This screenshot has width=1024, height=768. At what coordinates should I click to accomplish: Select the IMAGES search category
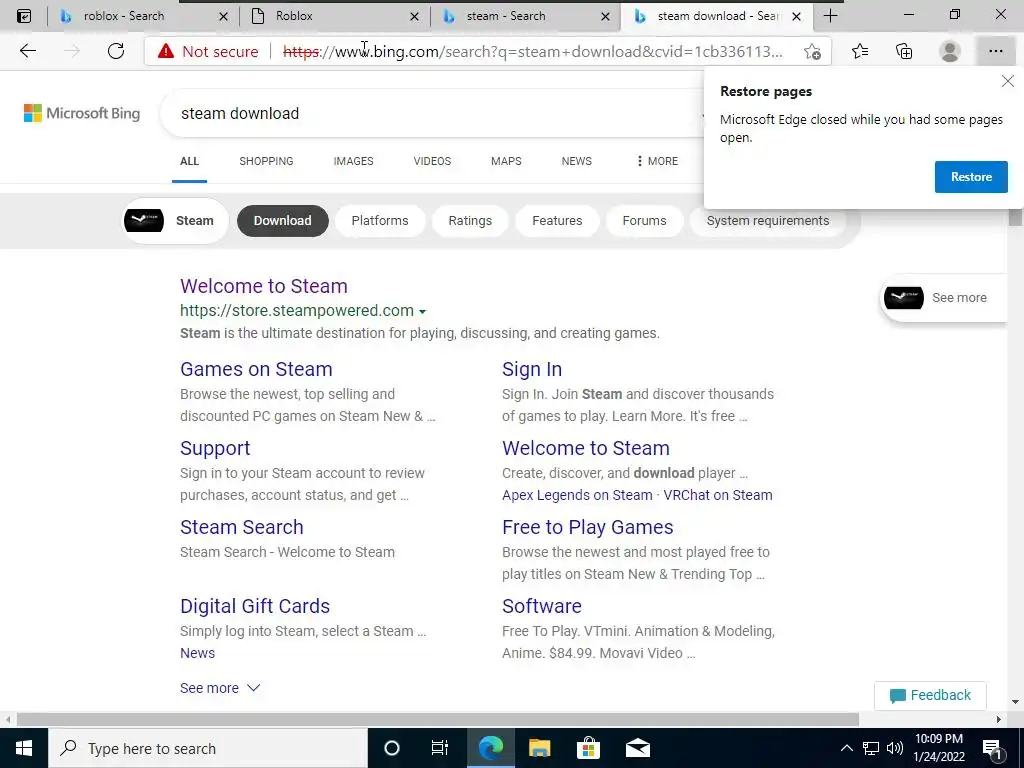(353, 161)
